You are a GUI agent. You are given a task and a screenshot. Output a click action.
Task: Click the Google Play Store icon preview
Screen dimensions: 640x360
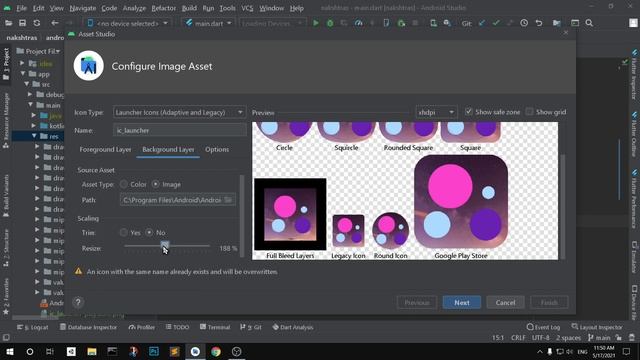[x=461, y=202]
